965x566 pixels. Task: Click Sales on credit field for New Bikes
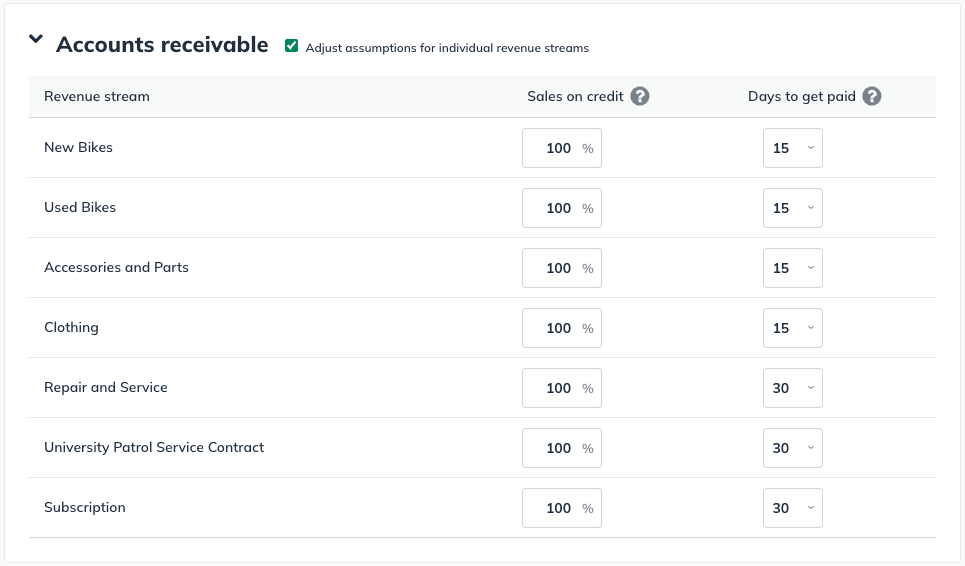(555, 148)
